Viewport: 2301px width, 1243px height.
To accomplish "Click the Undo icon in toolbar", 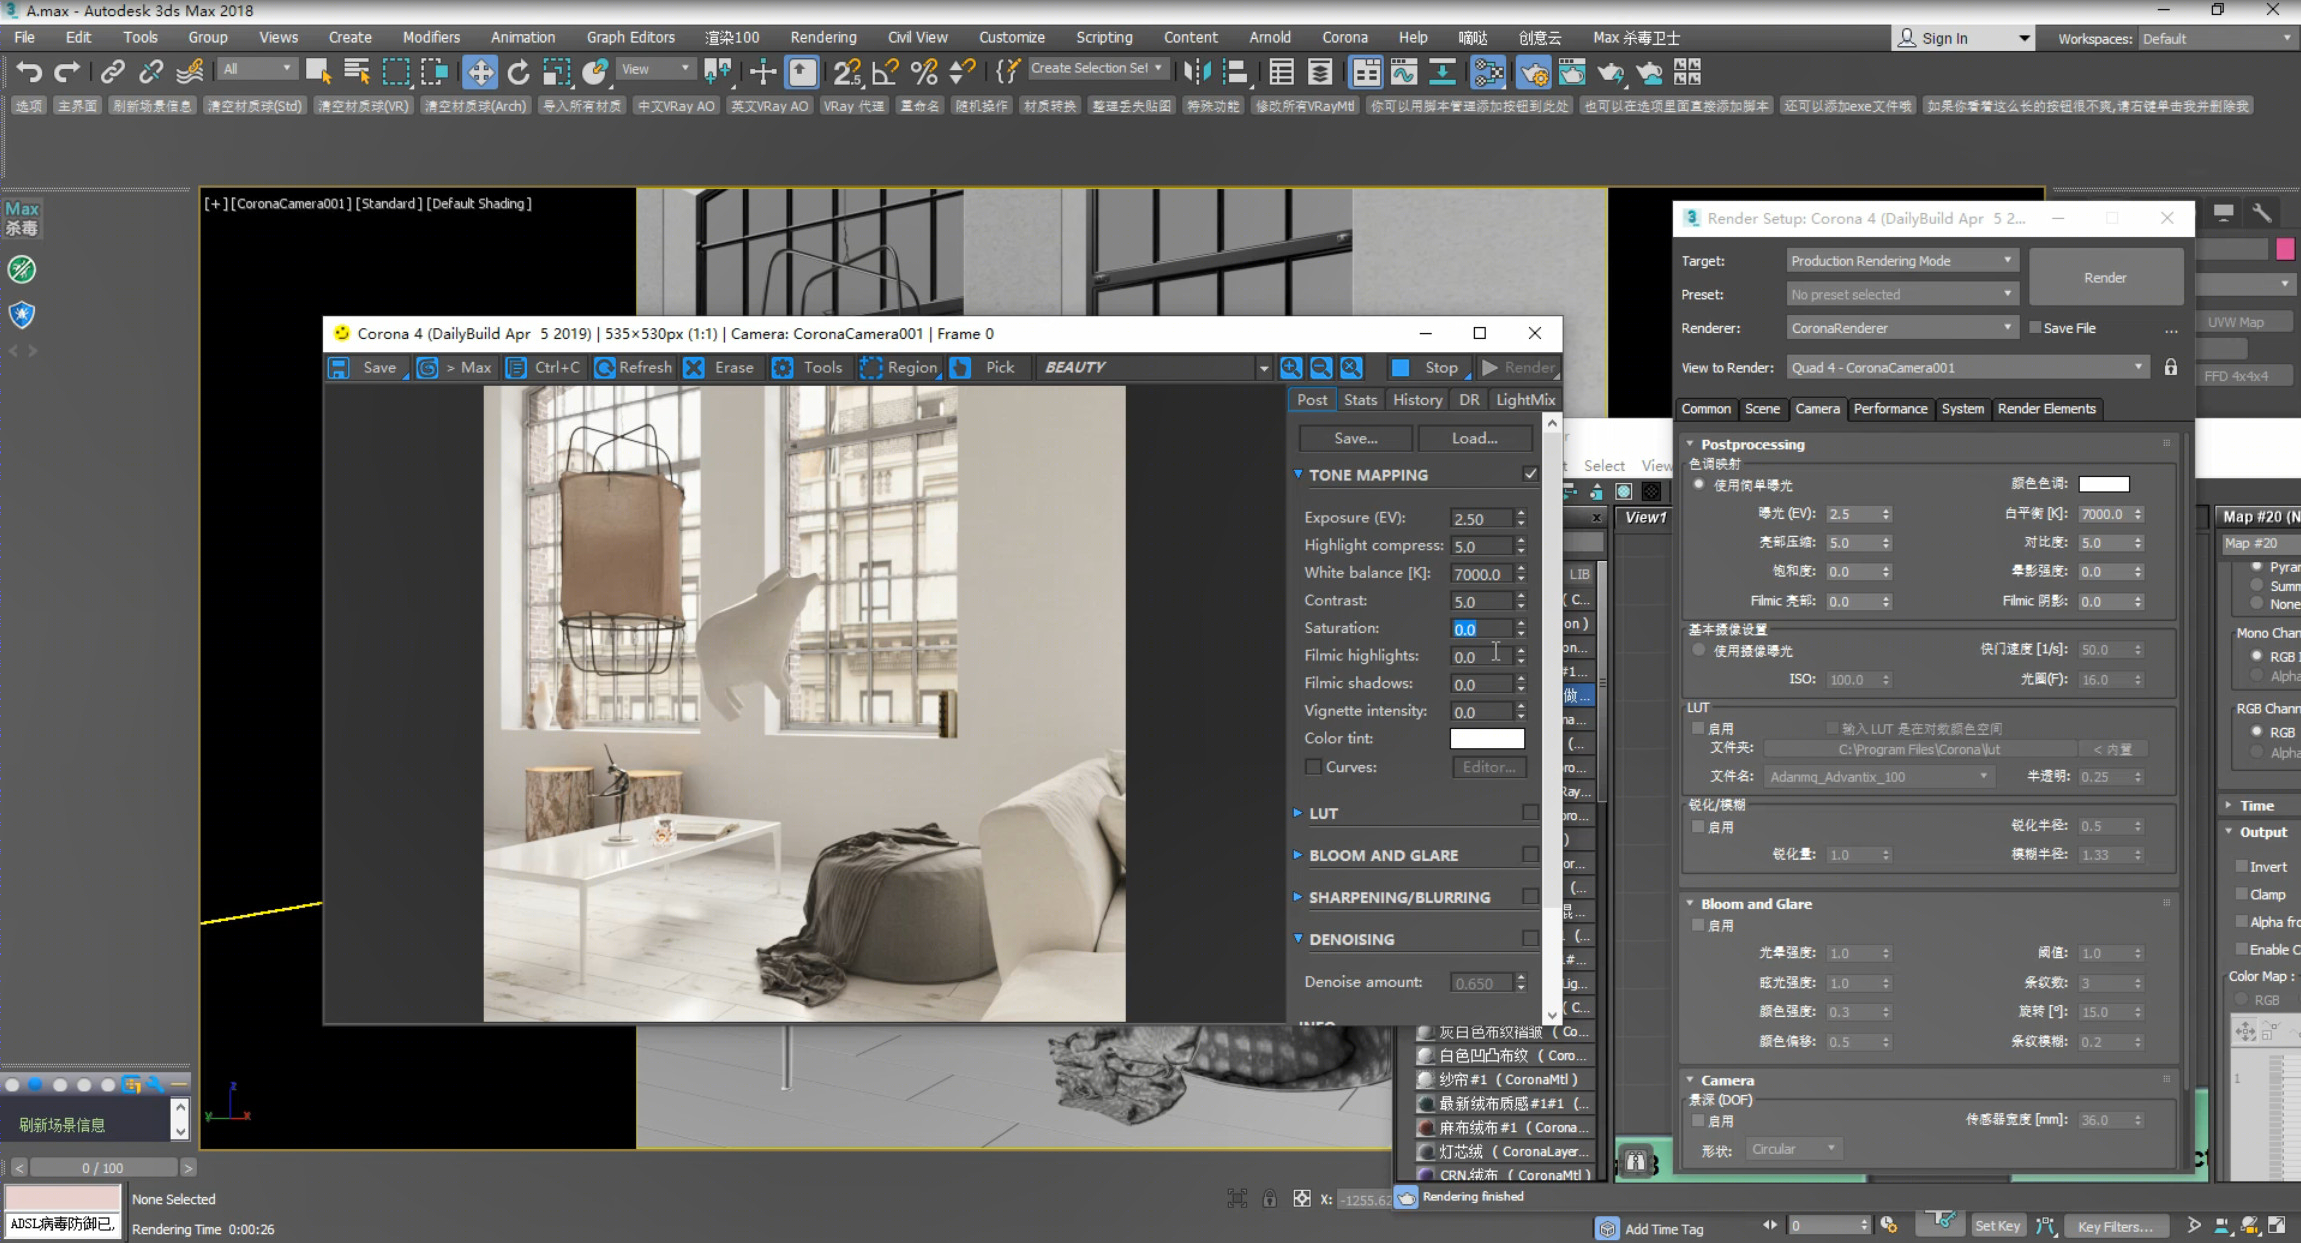I will 26,70.
